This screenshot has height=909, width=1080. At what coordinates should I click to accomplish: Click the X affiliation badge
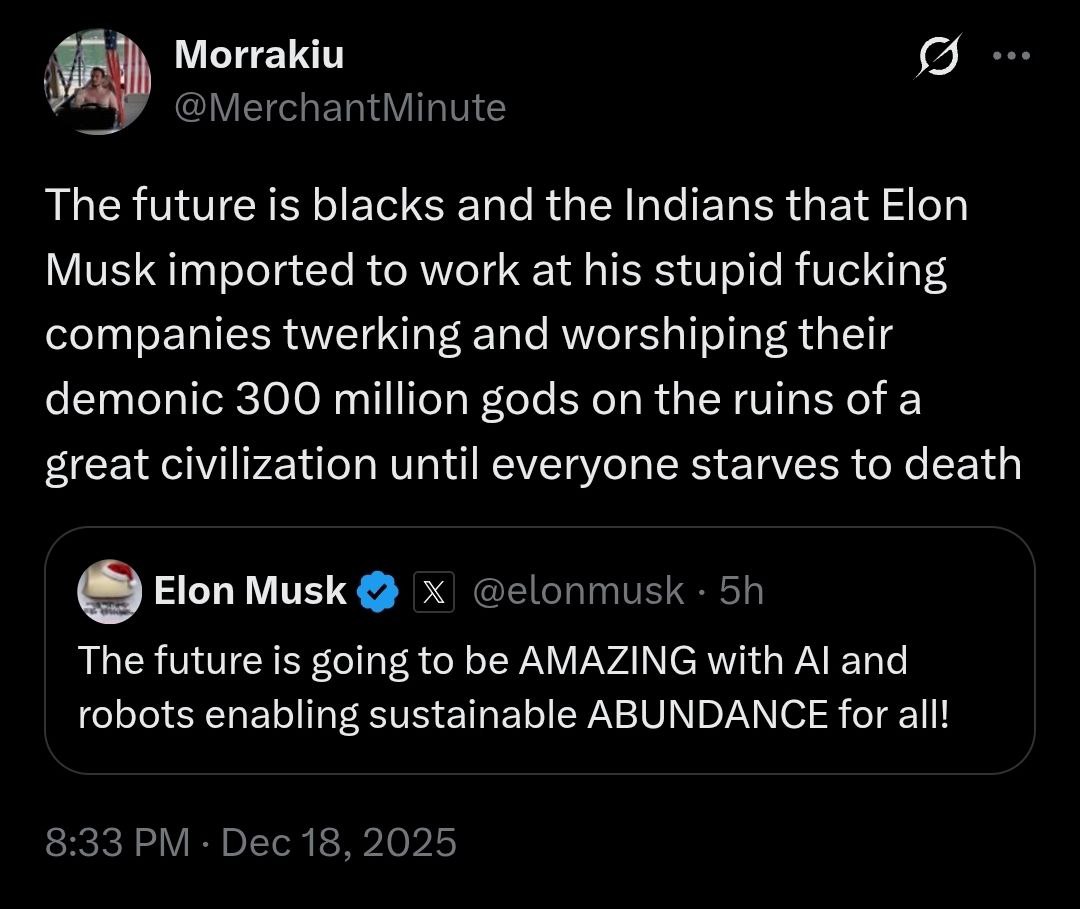[435, 592]
